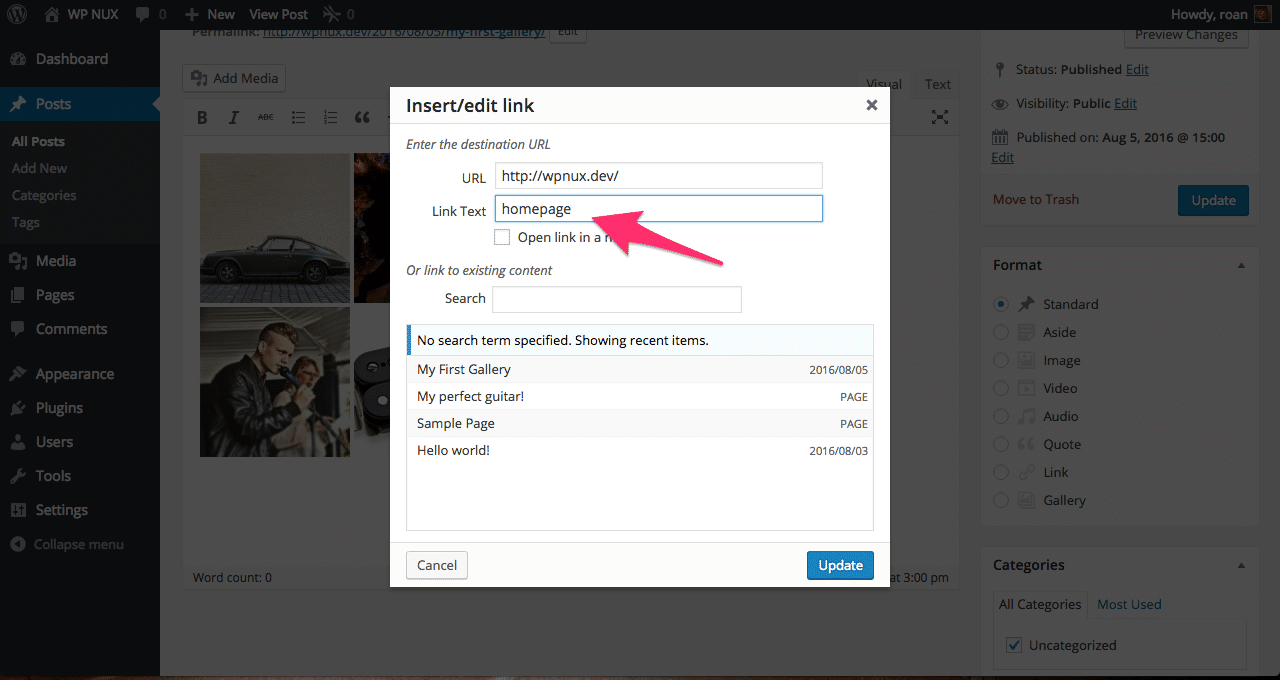Image resolution: width=1280 pixels, height=680 pixels.
Task: Open the WP NUX site home link
Action: pos(82,14)
